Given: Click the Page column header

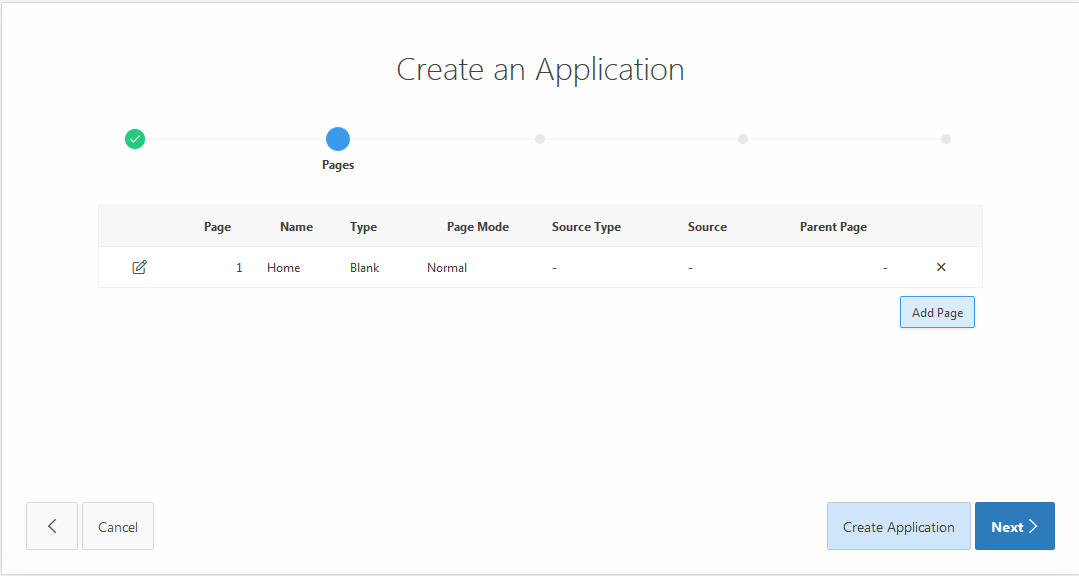Looking at the screenshot, I should 217,226.
